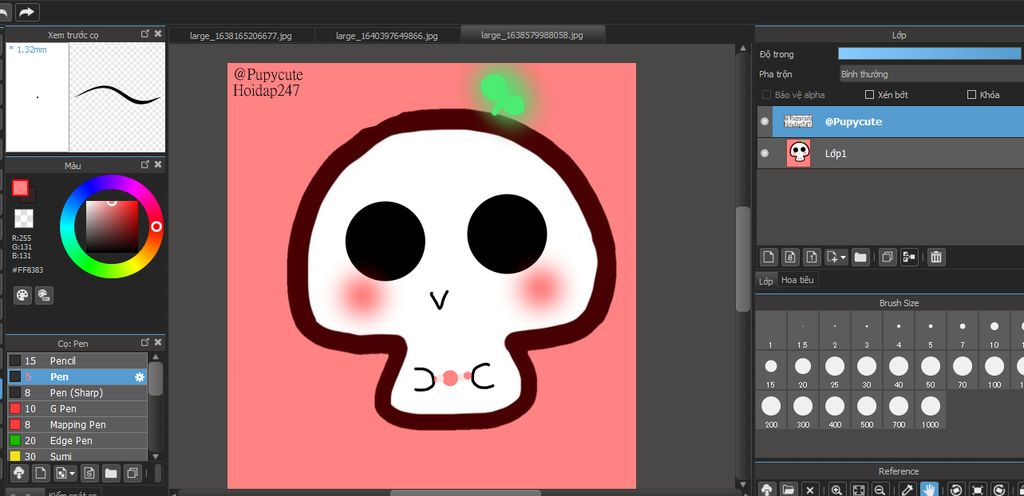Zoom in reference panel
The image size is (1024, 496).
coord(837,489)
